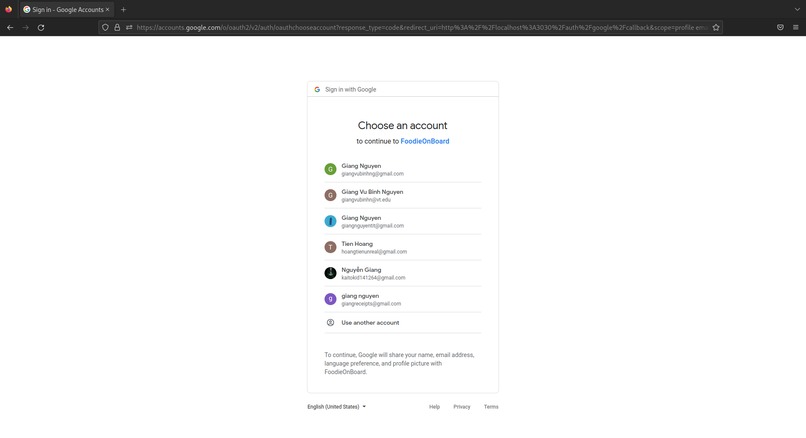Open a new tab with plus button
The image size is (806, 438).
[123, 9]
